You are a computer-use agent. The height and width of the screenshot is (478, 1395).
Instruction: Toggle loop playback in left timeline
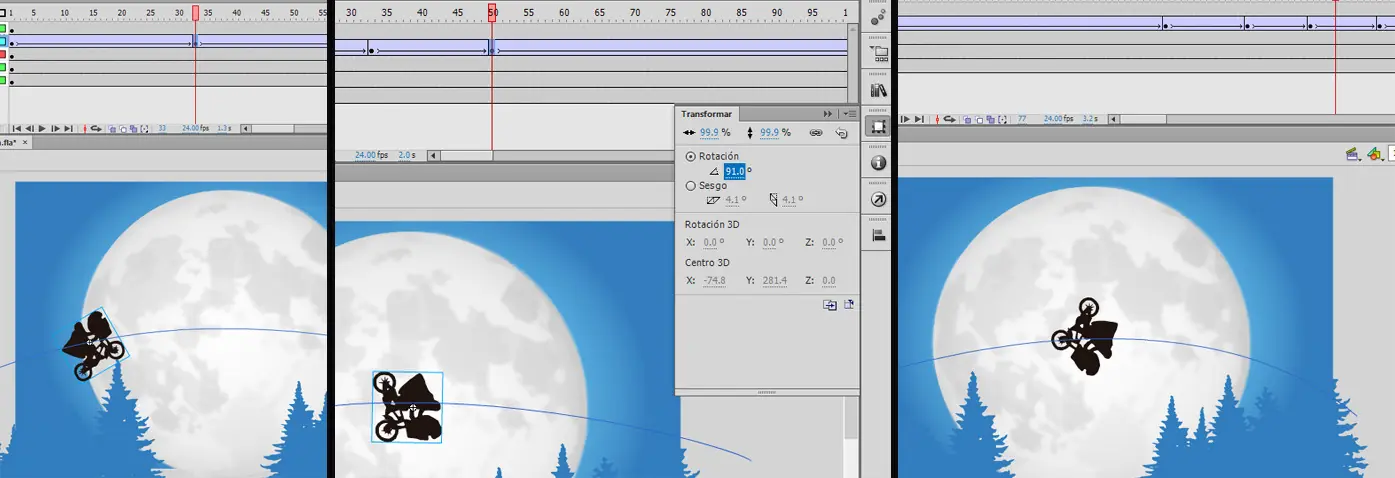tap(96, 129)
